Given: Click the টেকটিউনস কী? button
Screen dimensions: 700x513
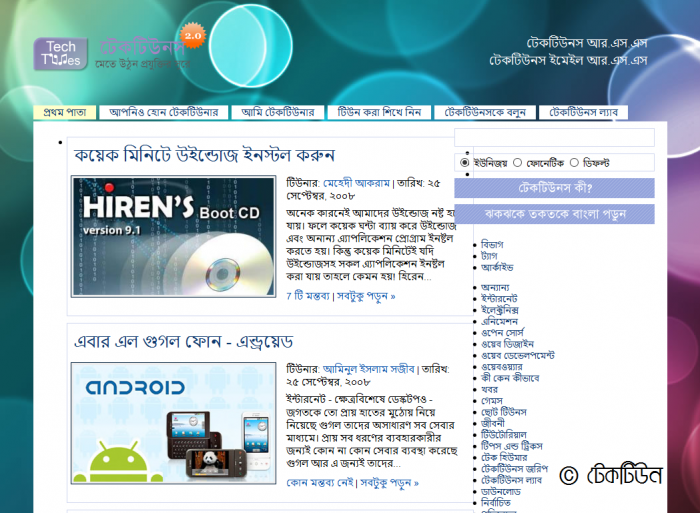Looking at the screenshot, I should [x=554, y=188].
